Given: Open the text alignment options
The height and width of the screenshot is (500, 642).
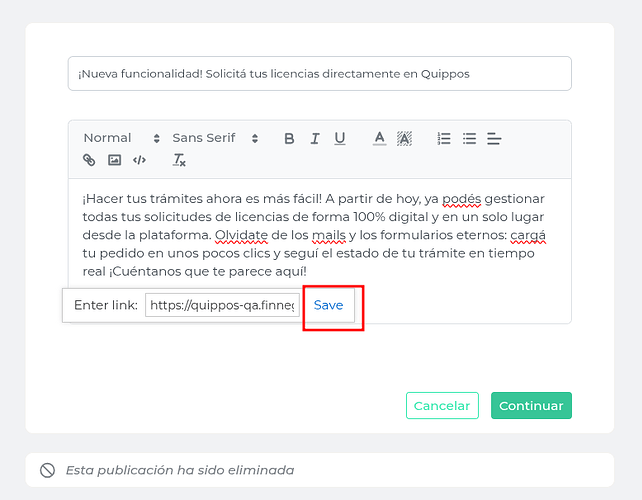Looking at the screenshot, I should click(494, 139).
